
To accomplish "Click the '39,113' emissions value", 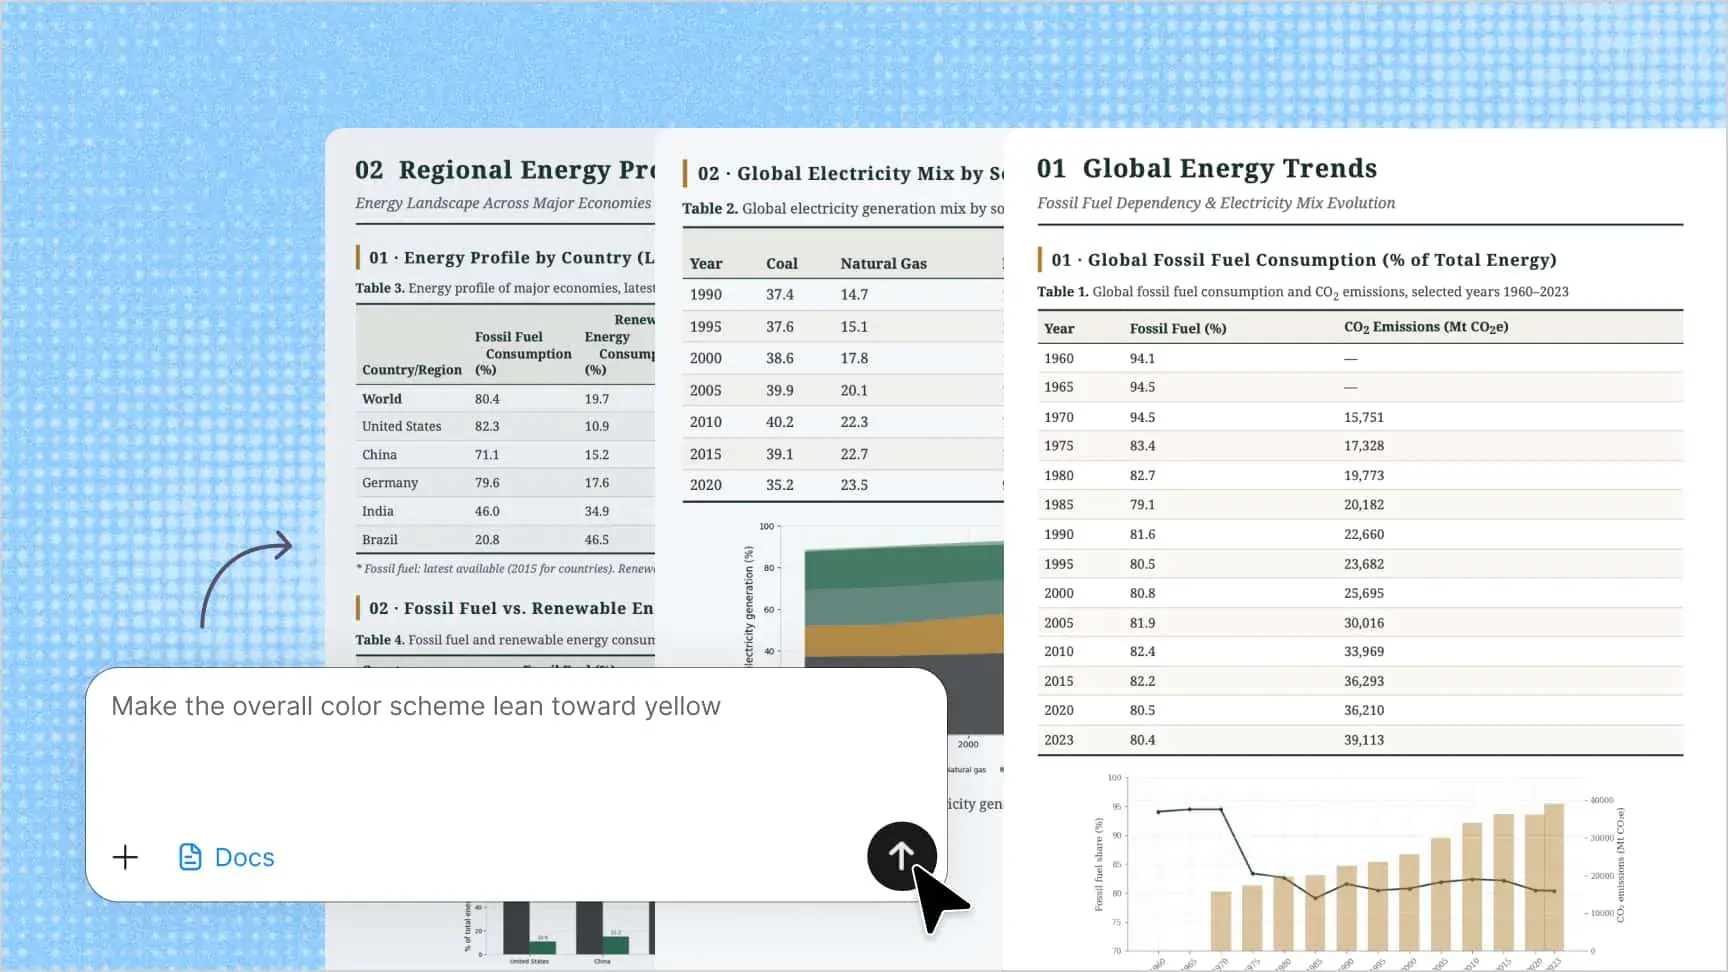I will coord(1364,740).
